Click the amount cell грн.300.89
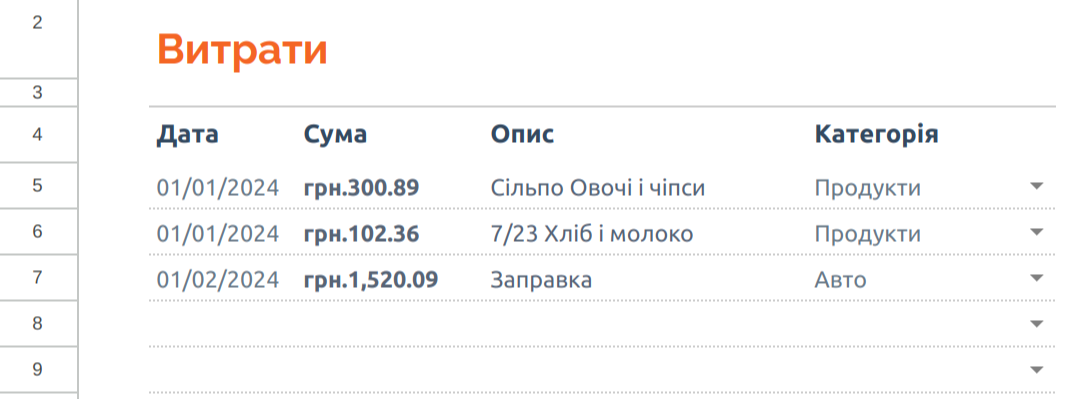Viewport: 1071px width, 399px height. coord(361,187)
